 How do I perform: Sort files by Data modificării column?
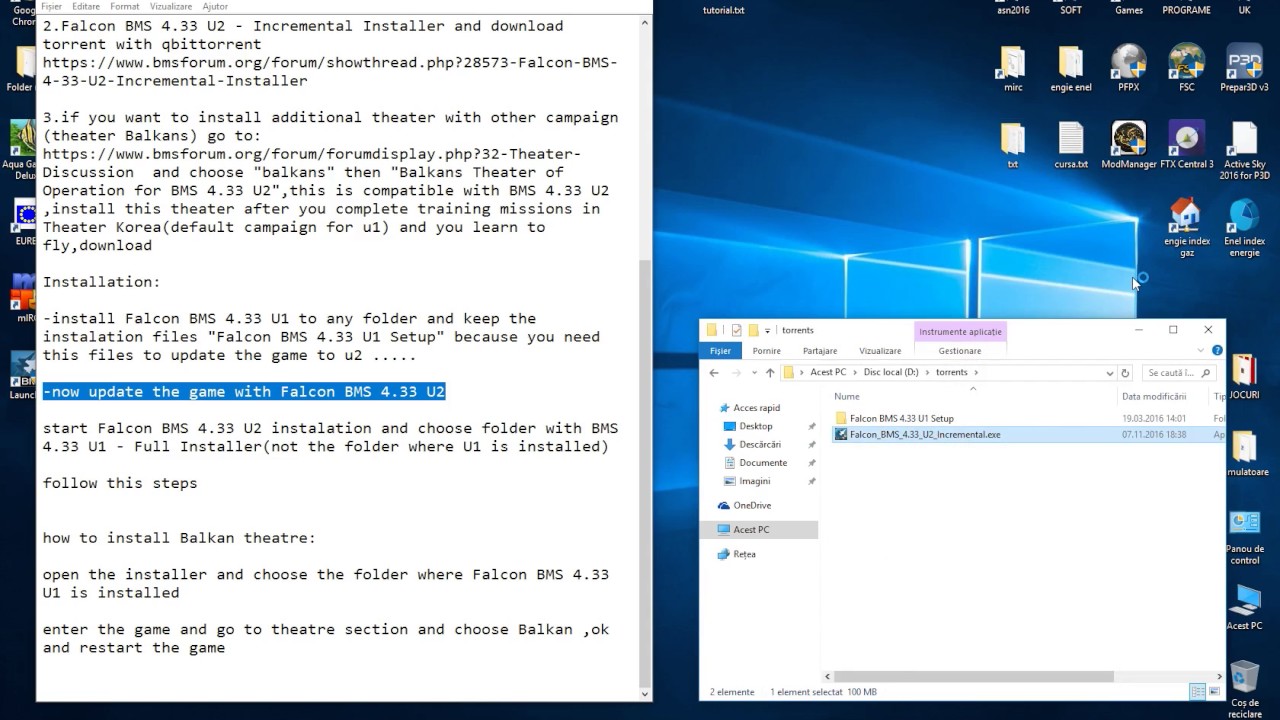point(1153,397)
